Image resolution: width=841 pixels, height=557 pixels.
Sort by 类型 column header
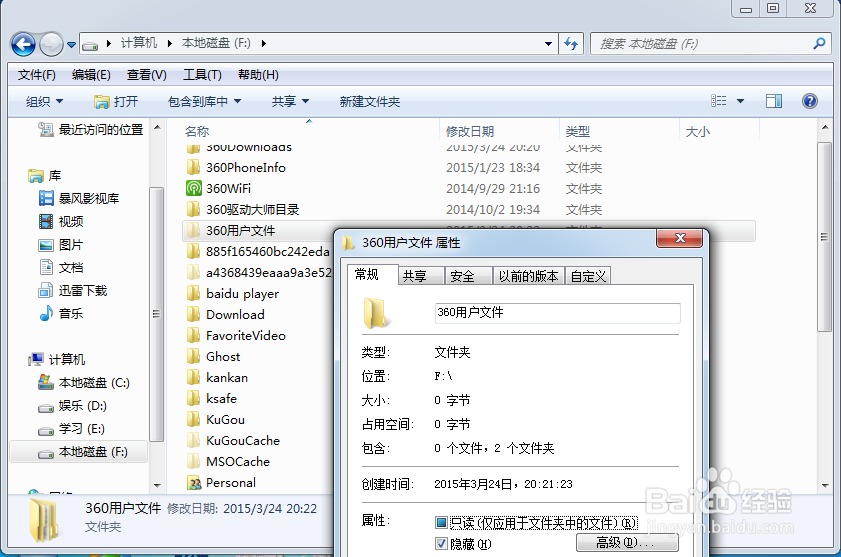coord(578,131)
